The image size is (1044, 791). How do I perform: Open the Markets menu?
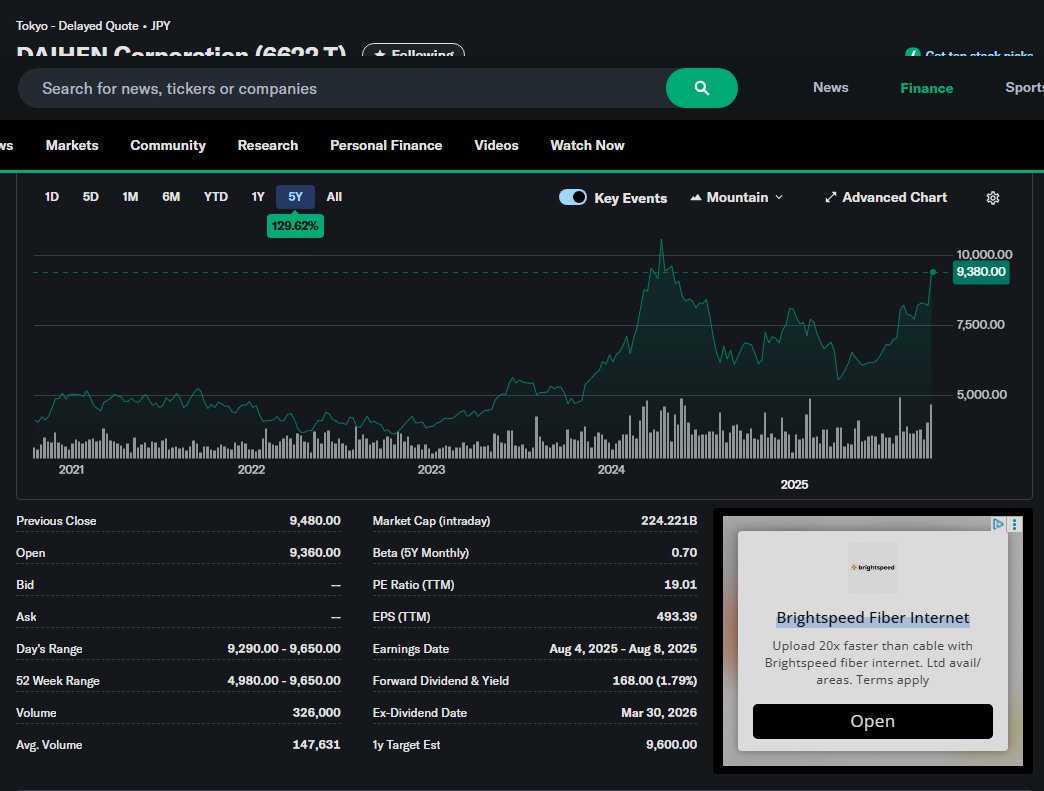pos(72,145)
